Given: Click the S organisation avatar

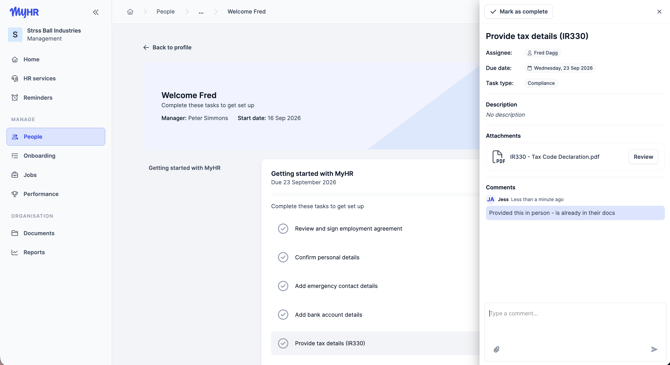Looking at the screenshot, I should tap(15, 35).
